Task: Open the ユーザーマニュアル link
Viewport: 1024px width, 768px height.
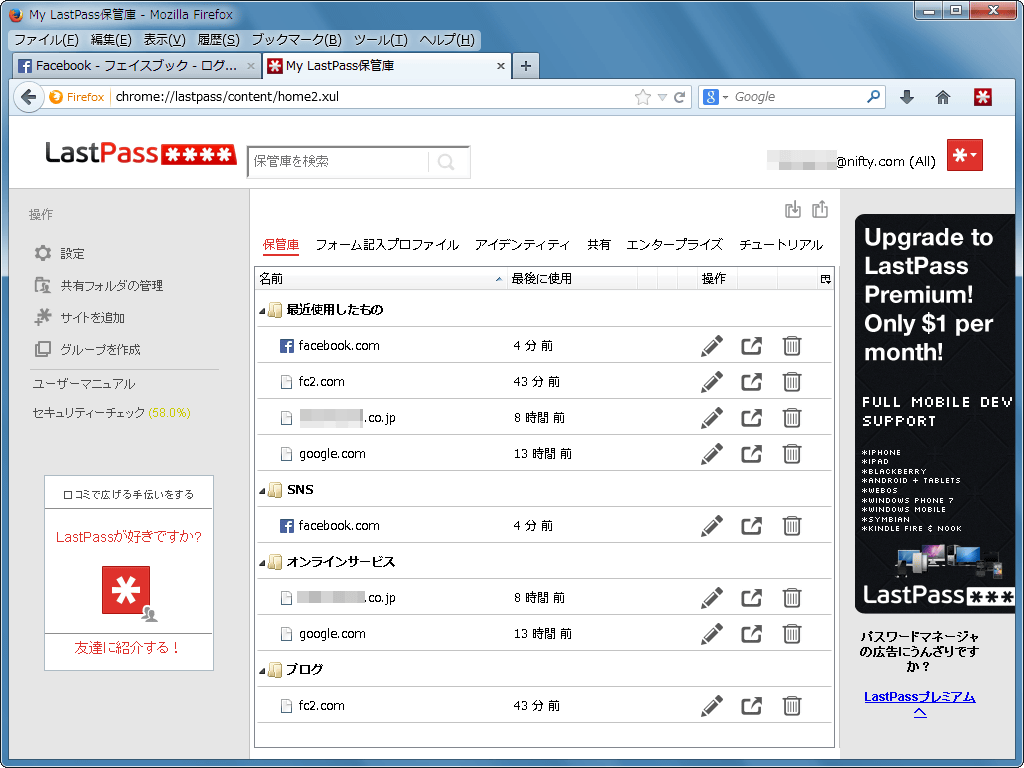Action: tap(84, 384)
